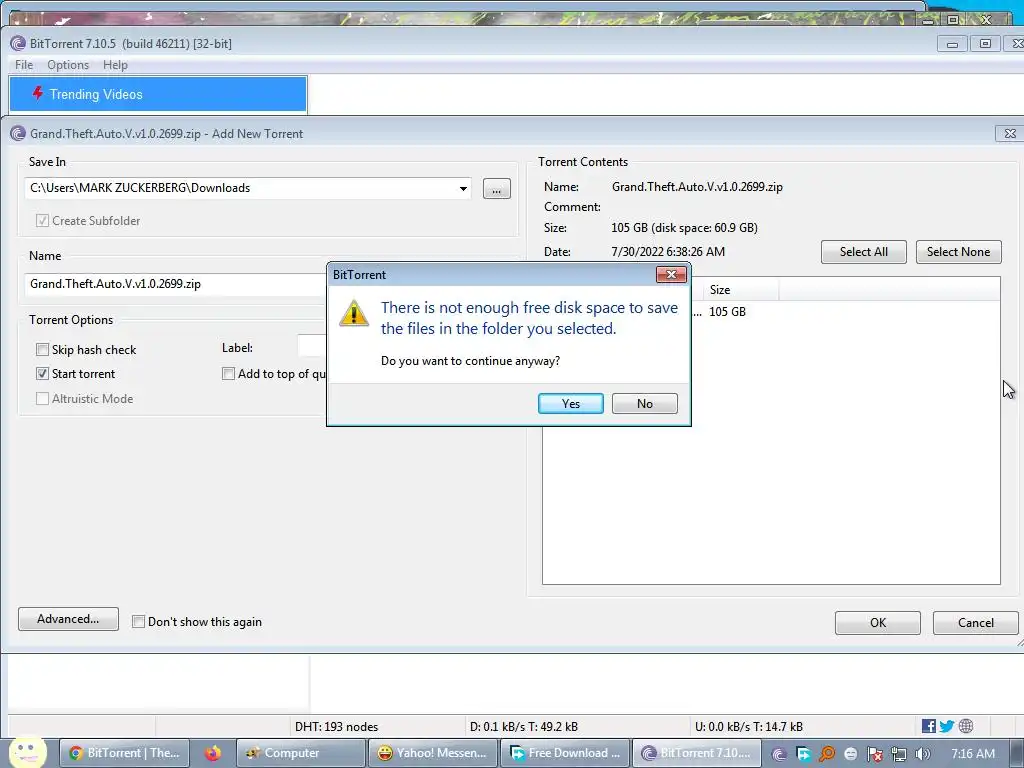Open the volume speaker tray icon
The height and width of the screenshot is (768, 1024).
[922, 754]
